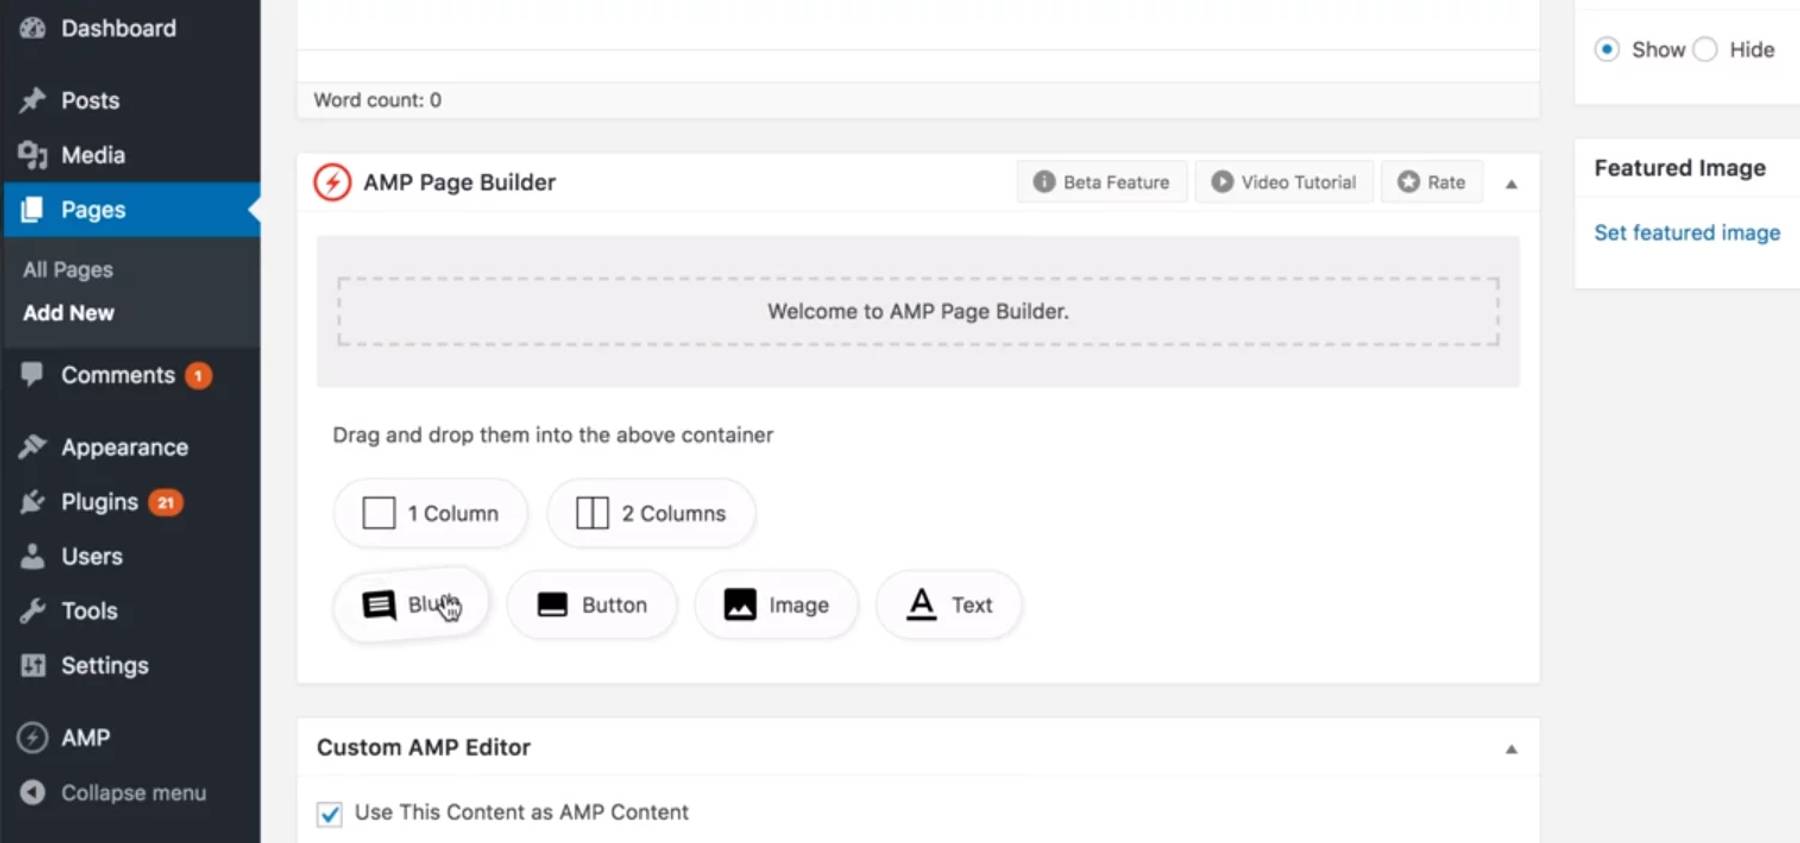Go to All Pages submenu
This screenshot has height=843, width=1800.
click(x=68, y=269)
